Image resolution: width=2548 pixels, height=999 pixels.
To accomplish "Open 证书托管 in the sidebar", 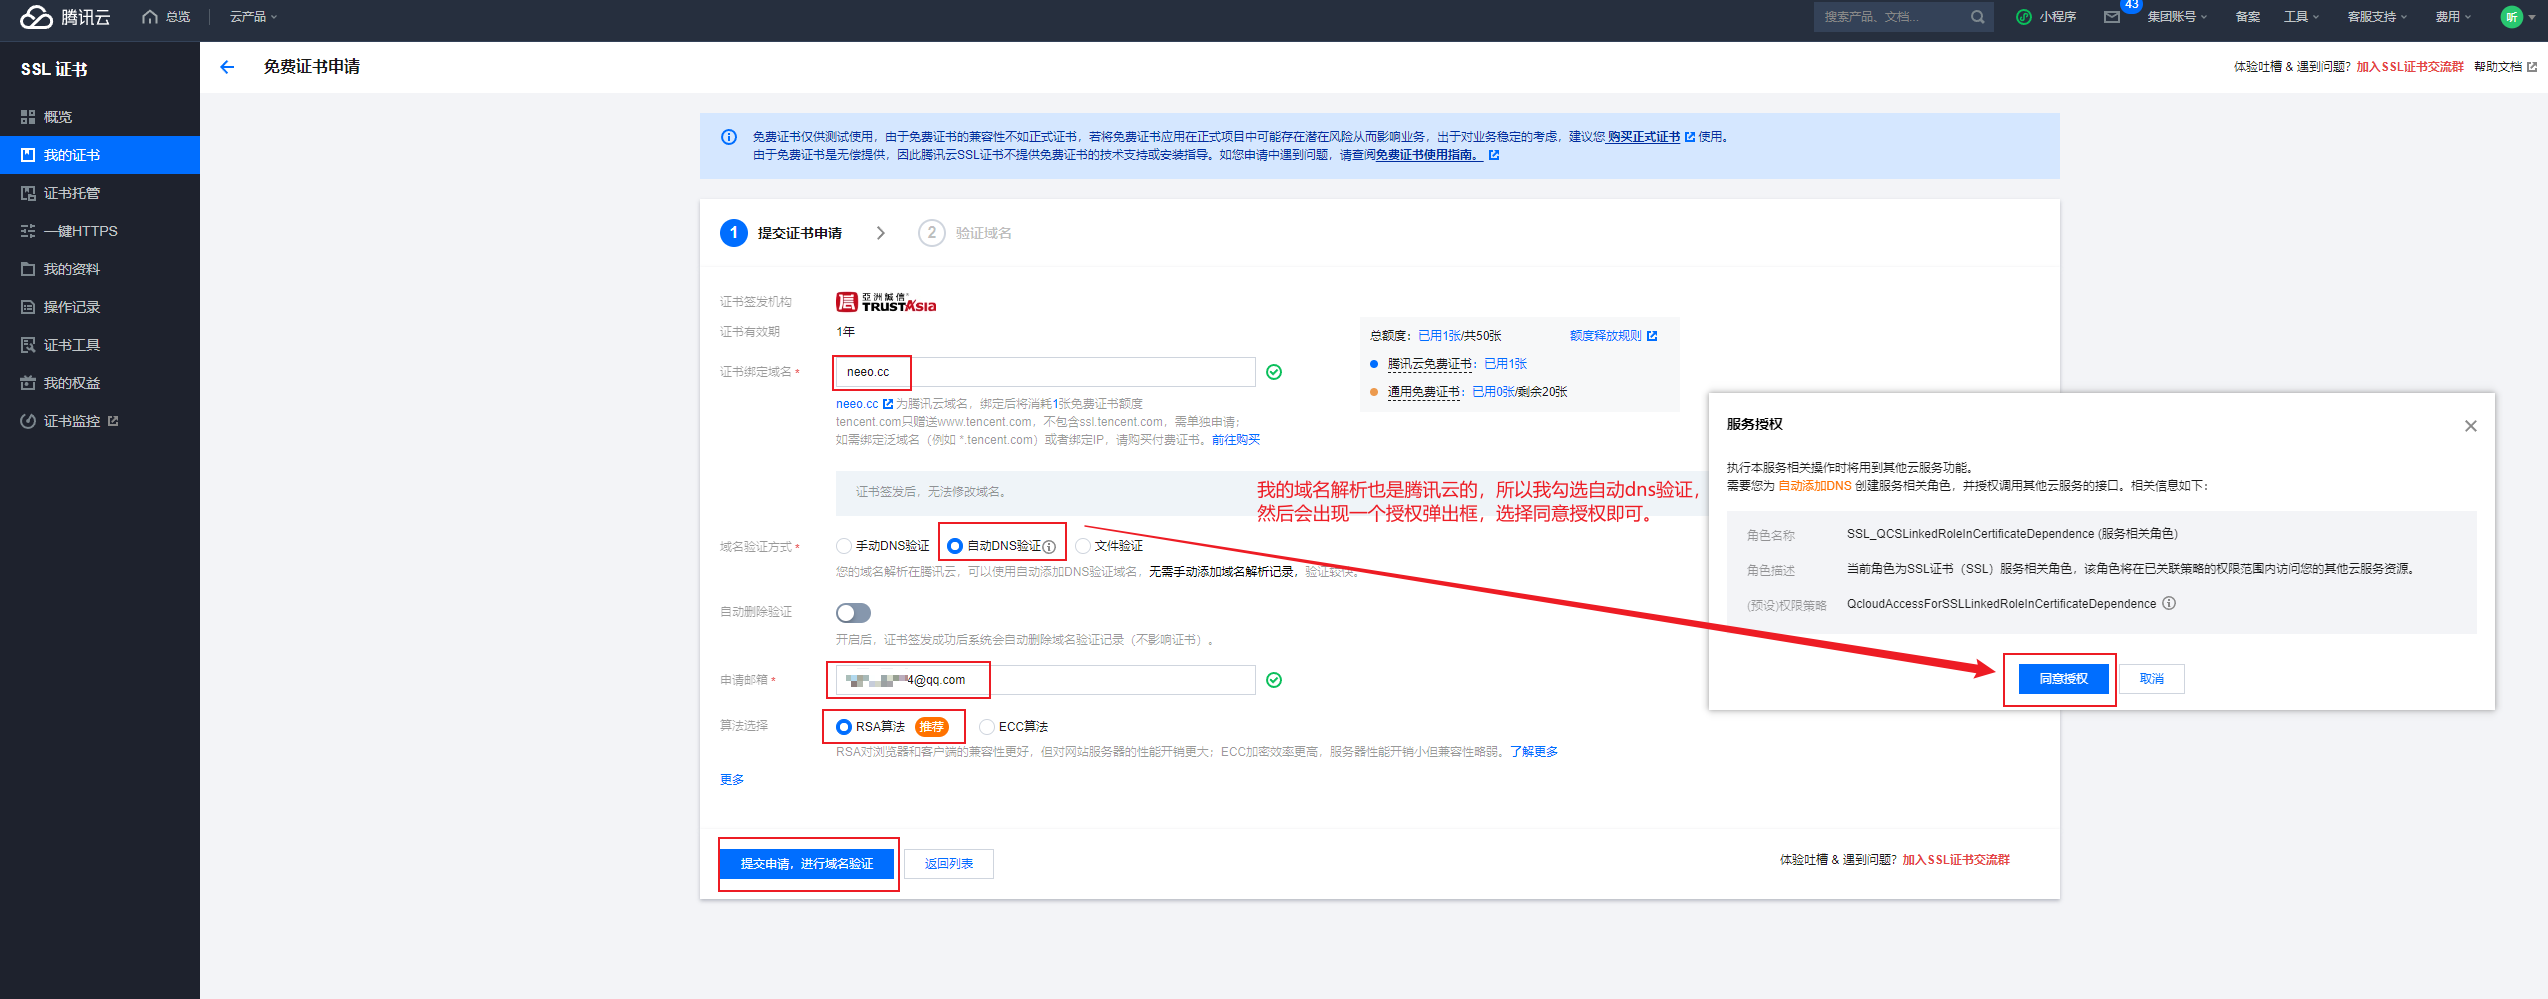I will point(72,193).
